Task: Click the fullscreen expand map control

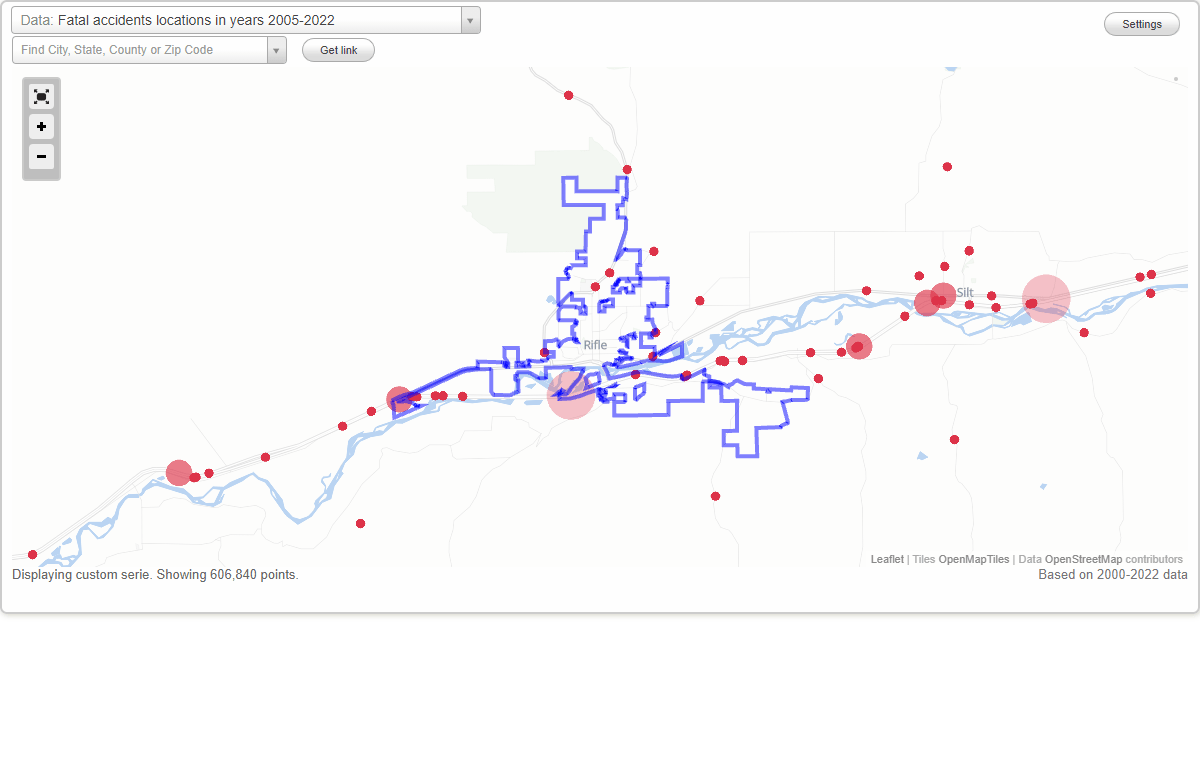Action: click(41, 96)
